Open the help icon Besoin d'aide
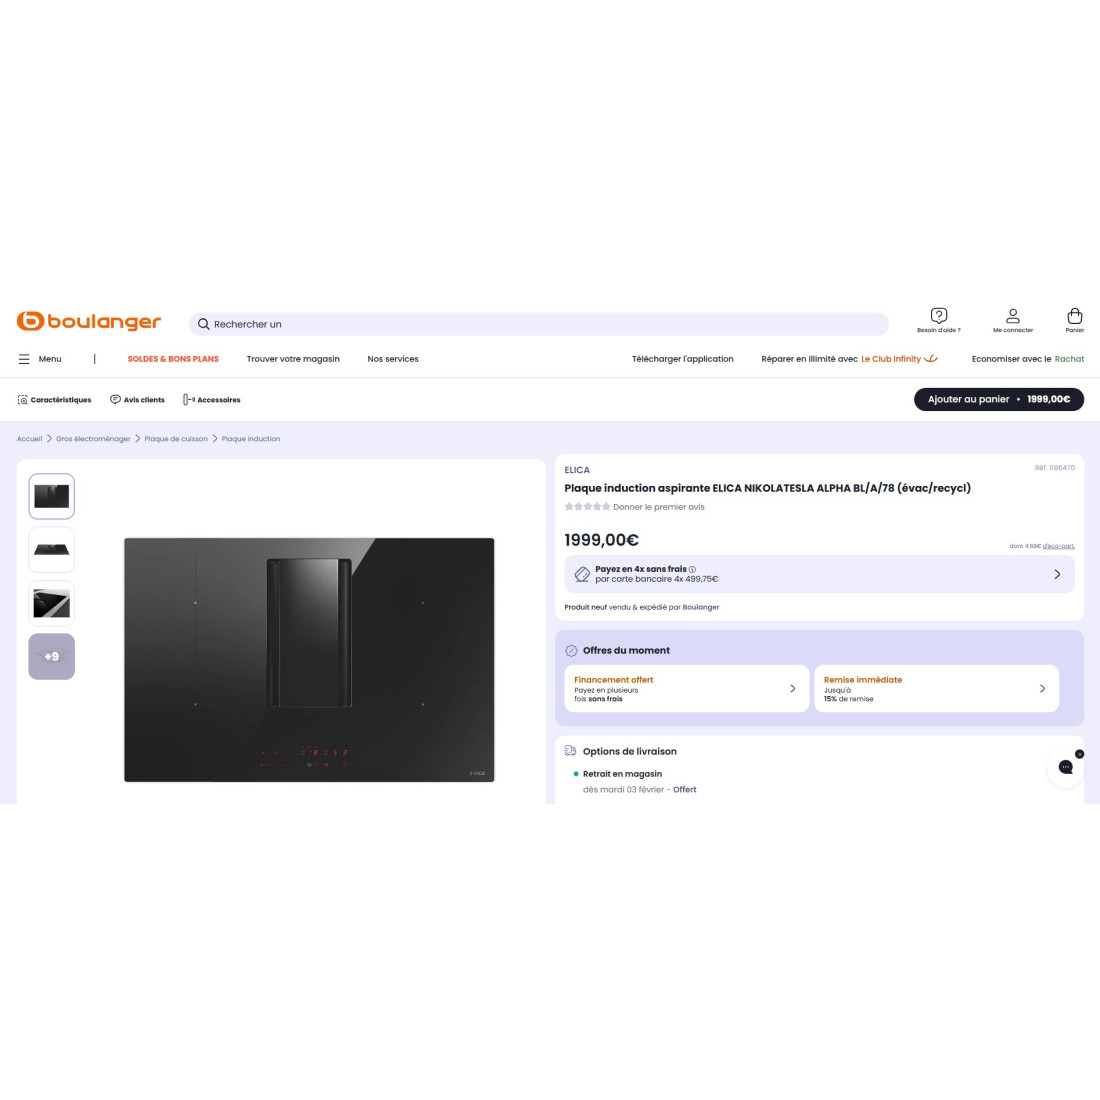Screen dimensions: 1100x1100 click(x=939, y=316)
